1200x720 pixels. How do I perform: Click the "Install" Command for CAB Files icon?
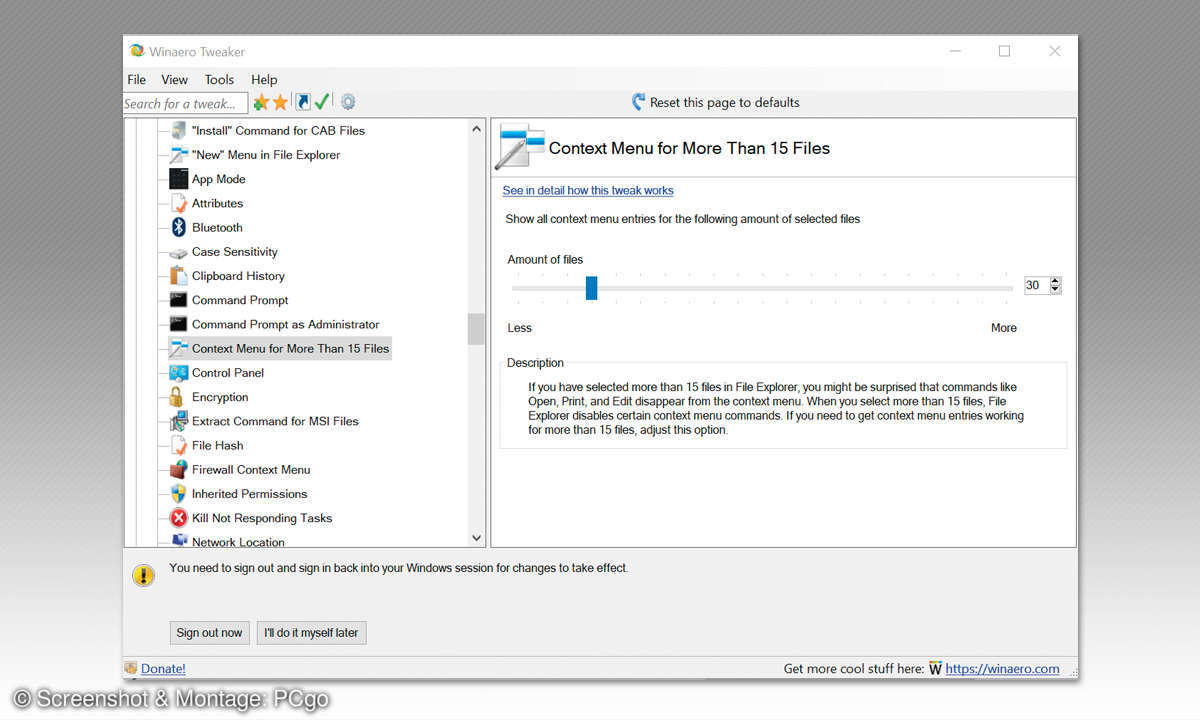tap(178, 130)
